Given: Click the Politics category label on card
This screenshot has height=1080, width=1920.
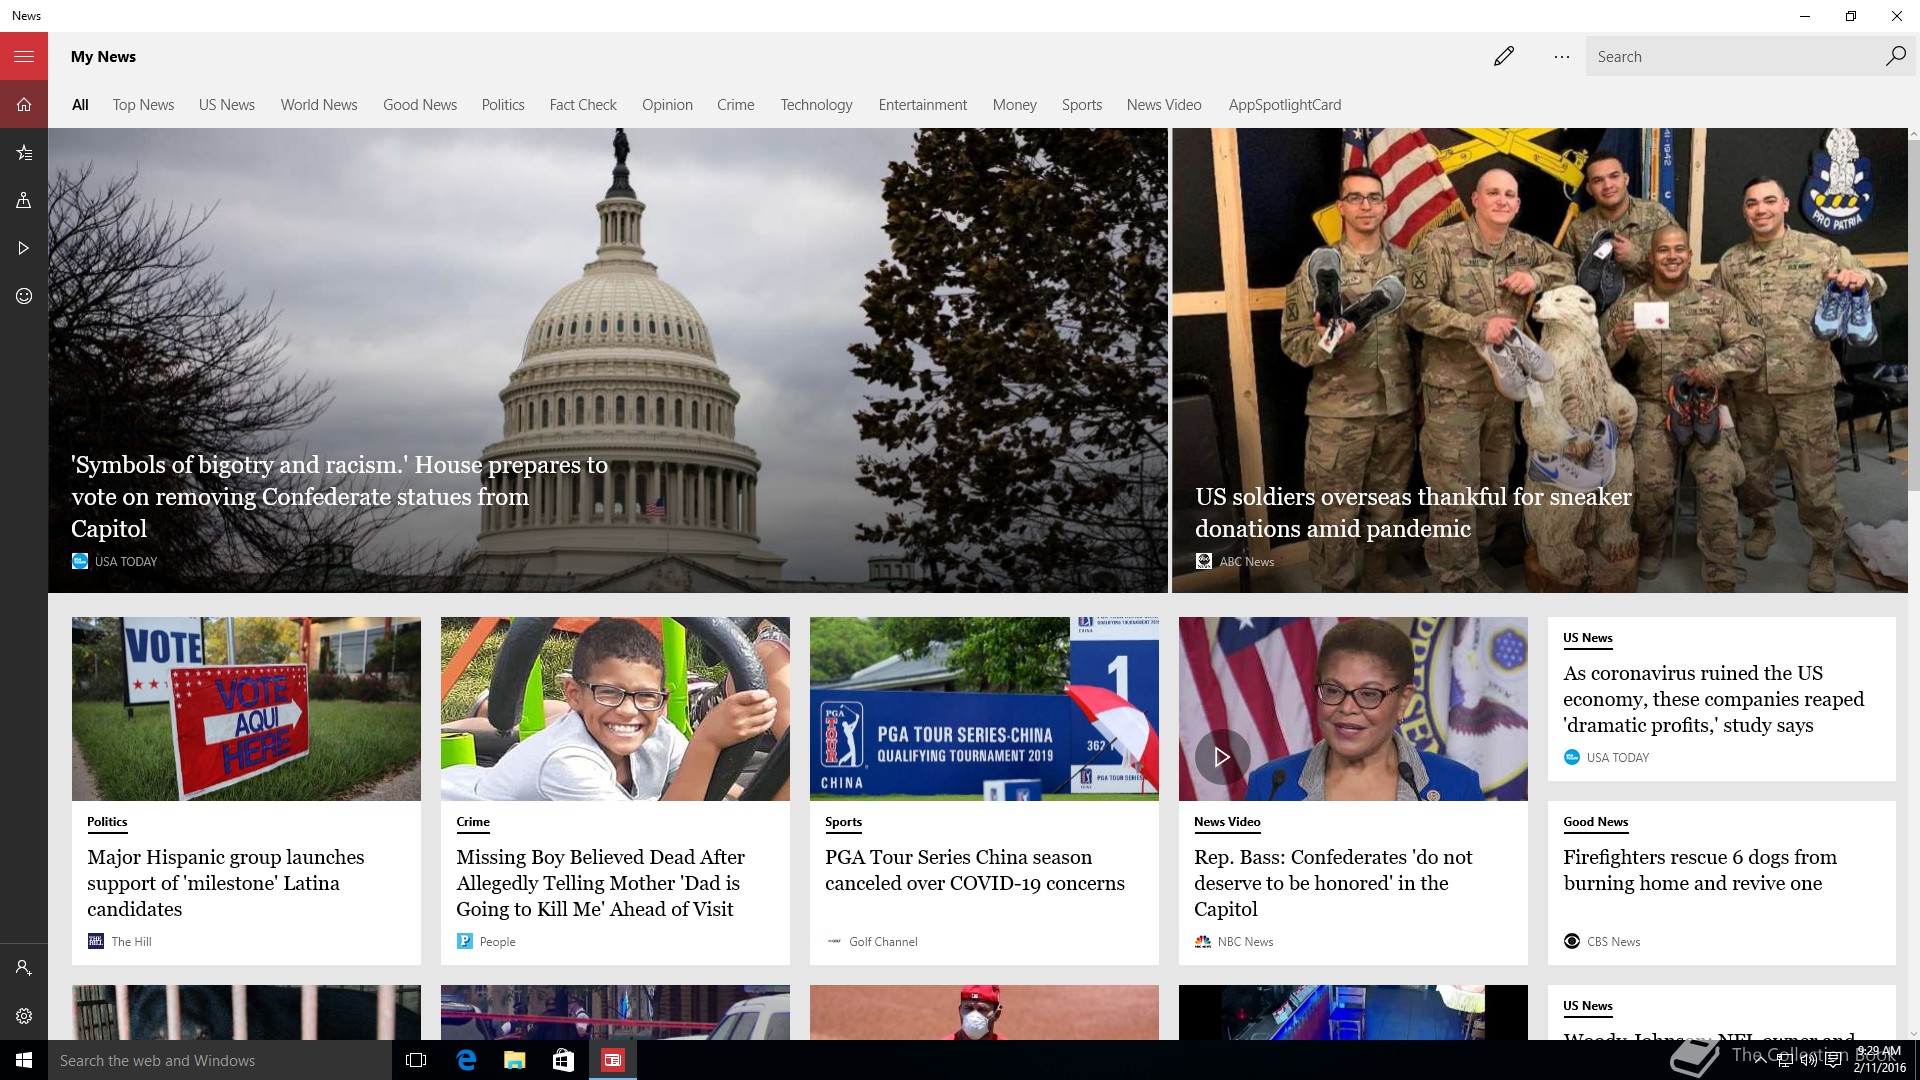Looking at the screenshot, I should (x=107, y=822).
